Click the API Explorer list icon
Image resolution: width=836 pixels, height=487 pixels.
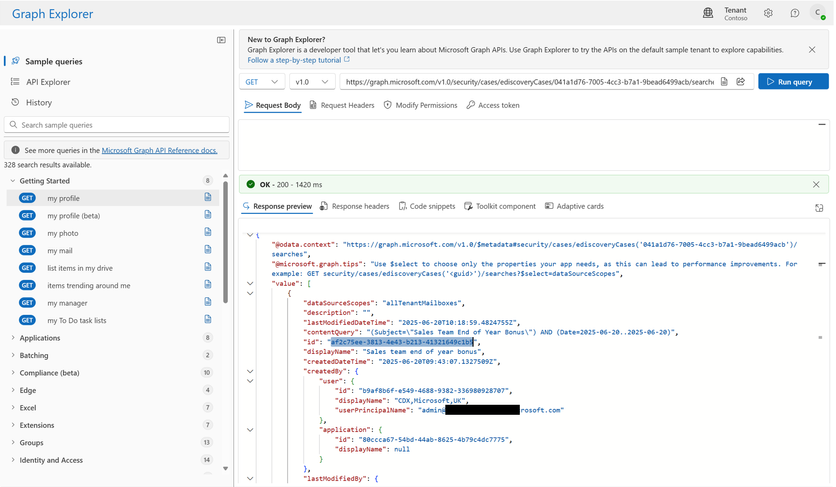[15, 82]
